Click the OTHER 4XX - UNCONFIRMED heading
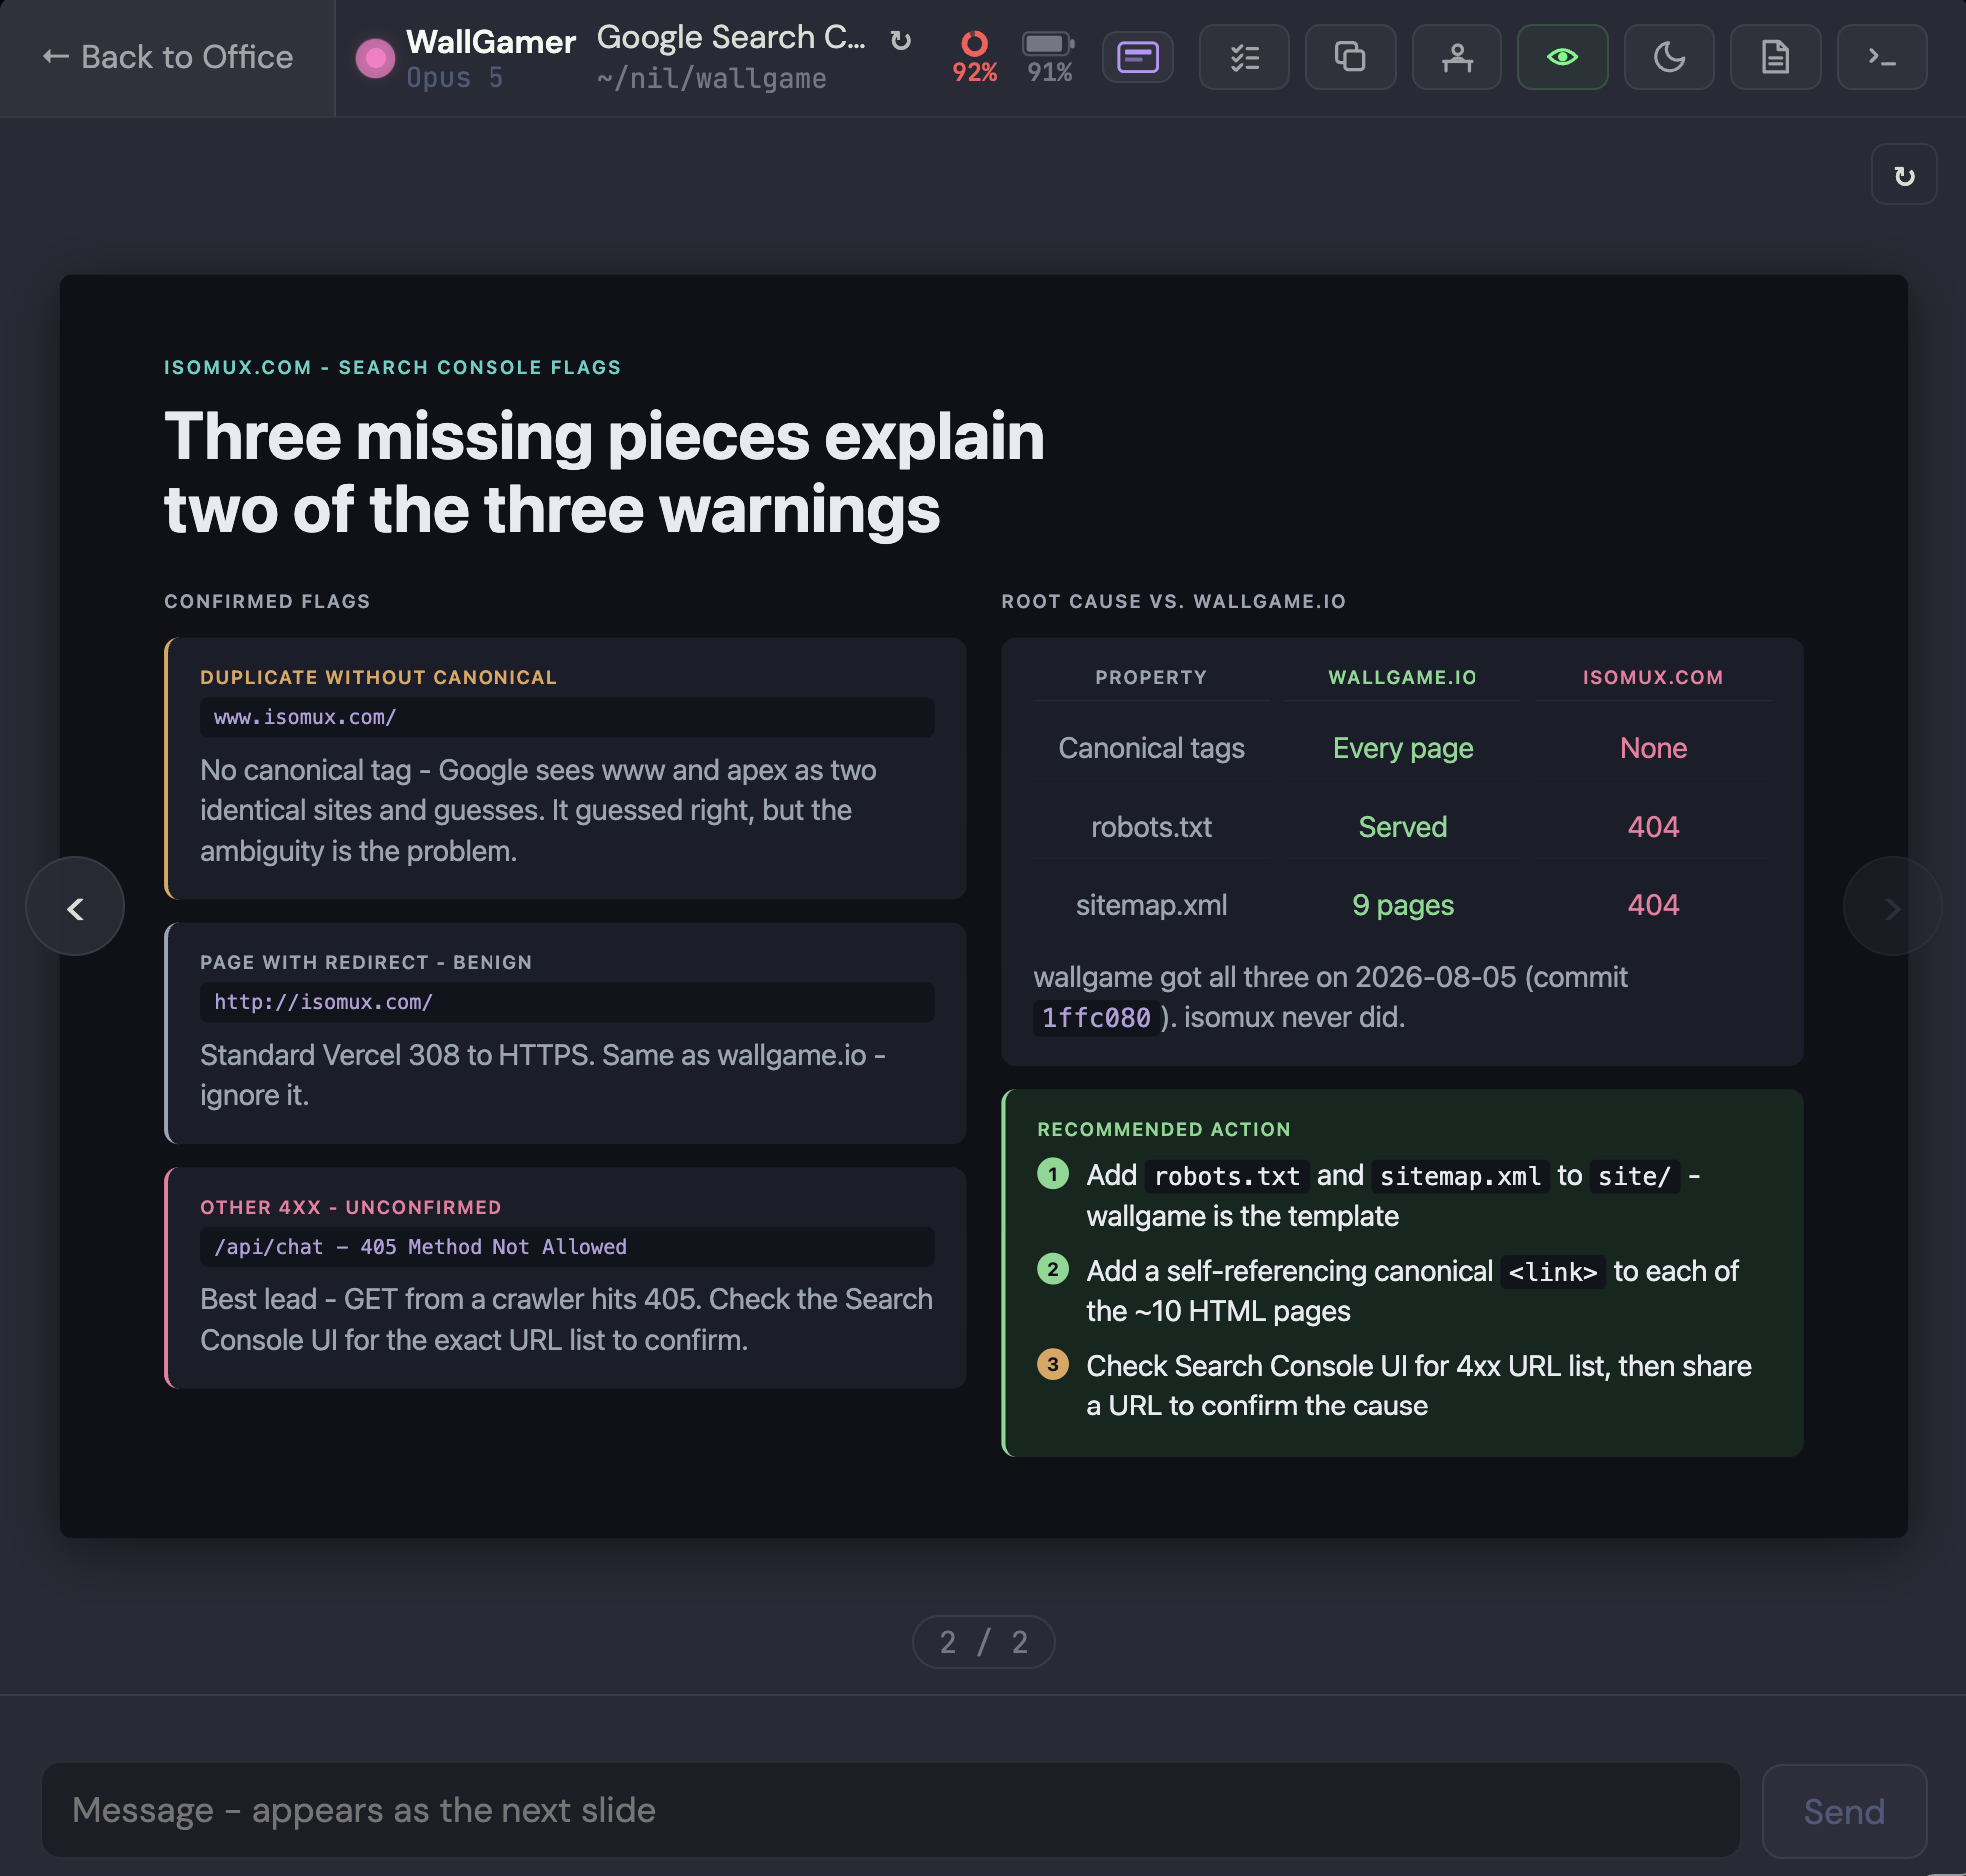 (351, 1207)
